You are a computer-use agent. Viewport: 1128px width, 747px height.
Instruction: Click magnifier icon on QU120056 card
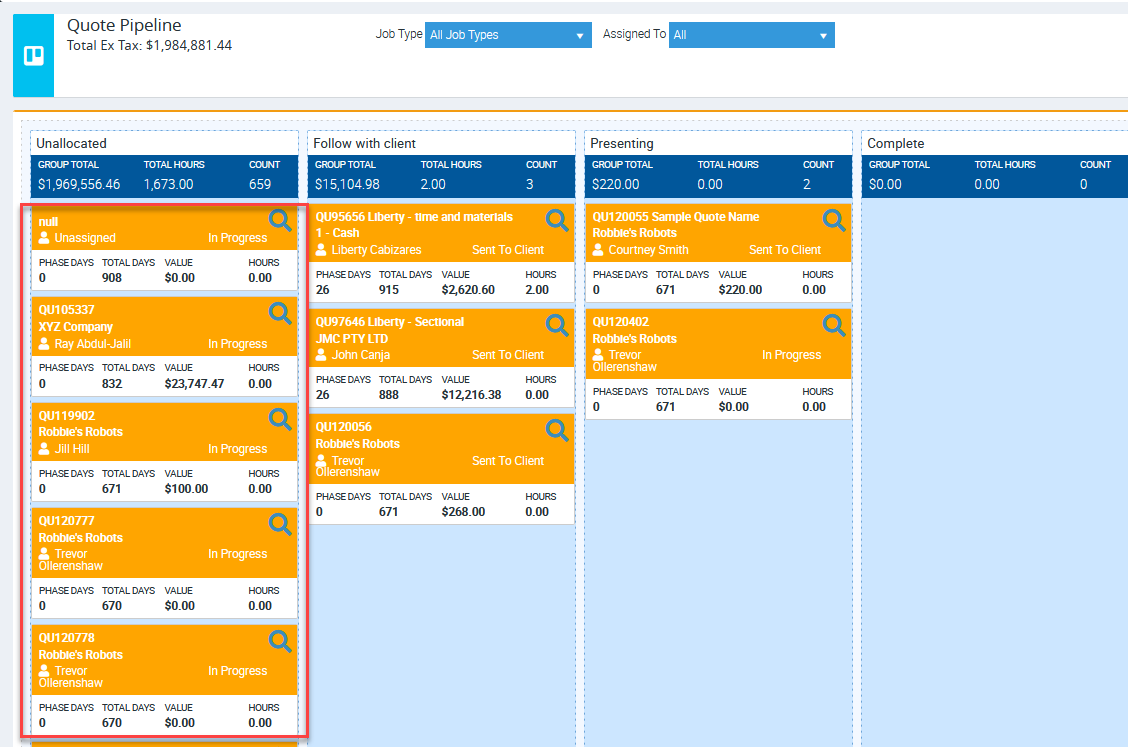[x=557, y=431]
